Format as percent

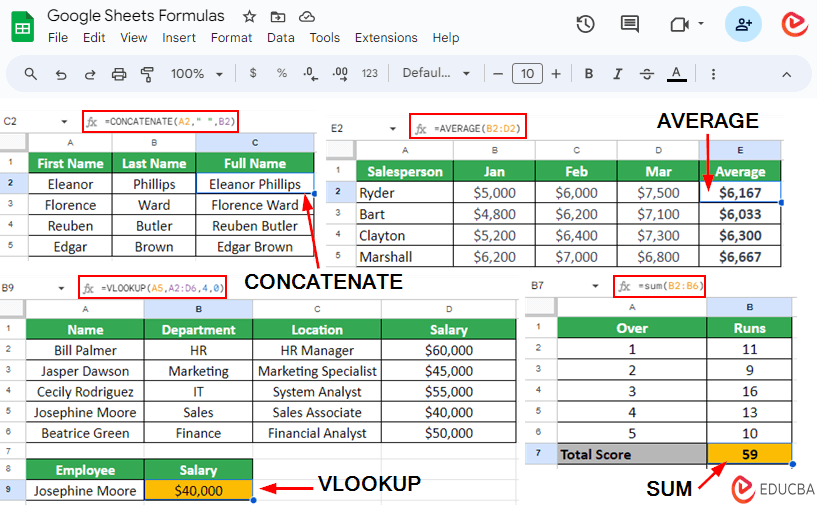click(x=282, y=73)
